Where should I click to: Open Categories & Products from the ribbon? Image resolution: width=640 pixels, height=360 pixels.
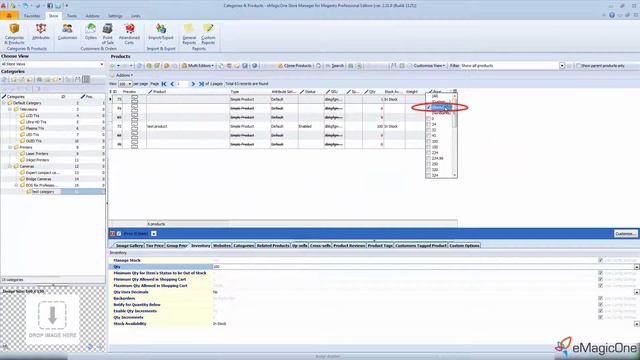pyautogui.click(x=14, y=34)
